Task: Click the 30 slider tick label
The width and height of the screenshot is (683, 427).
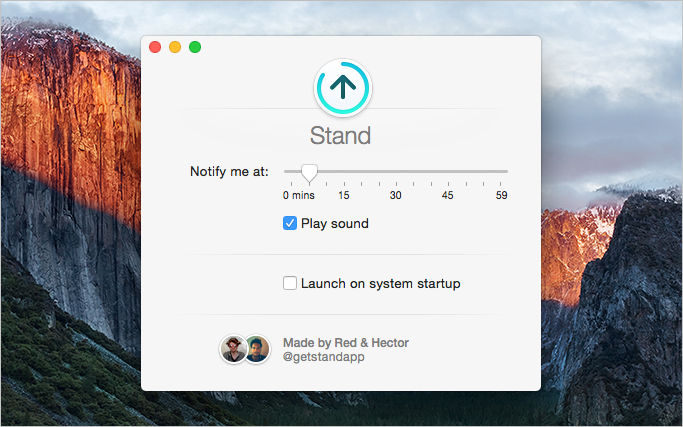Action: point(396,195)
